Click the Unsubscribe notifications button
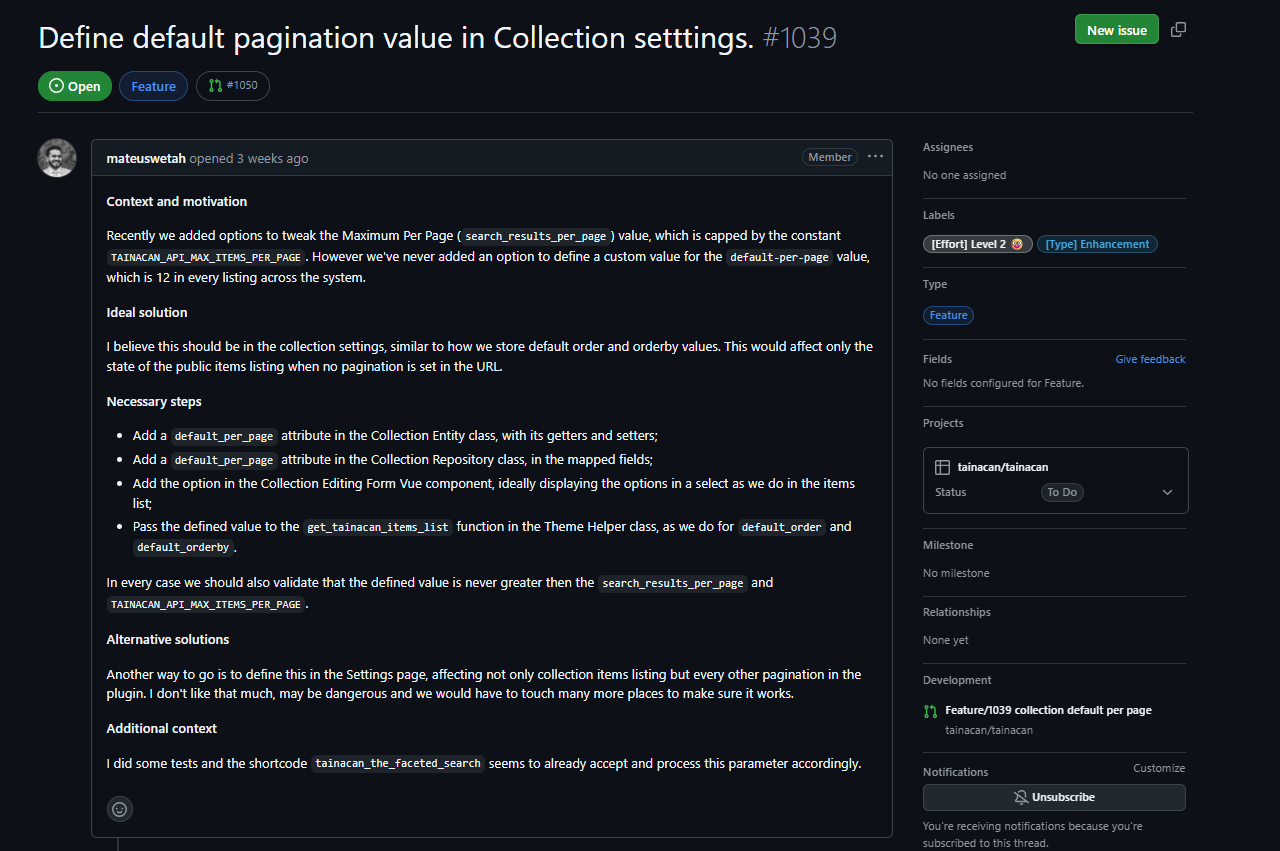The width and height of the screenshot is (1280, 851). point(1054,797)
